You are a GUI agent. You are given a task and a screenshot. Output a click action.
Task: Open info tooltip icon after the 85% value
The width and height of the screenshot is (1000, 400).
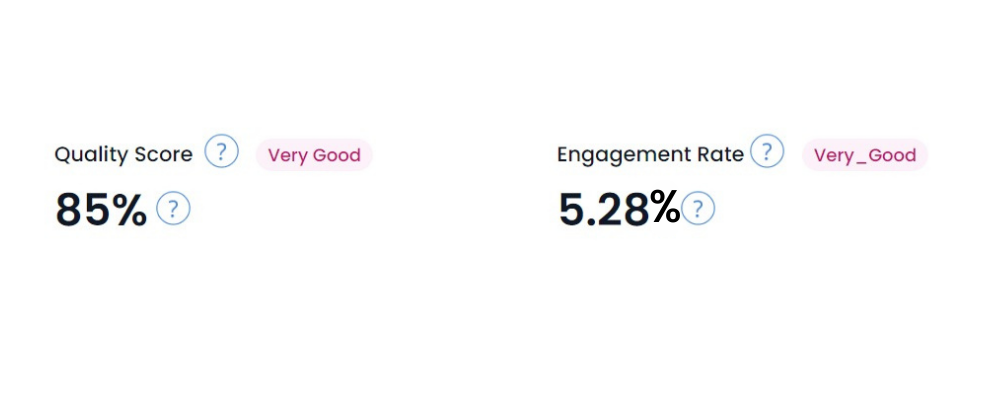[173, 209]
